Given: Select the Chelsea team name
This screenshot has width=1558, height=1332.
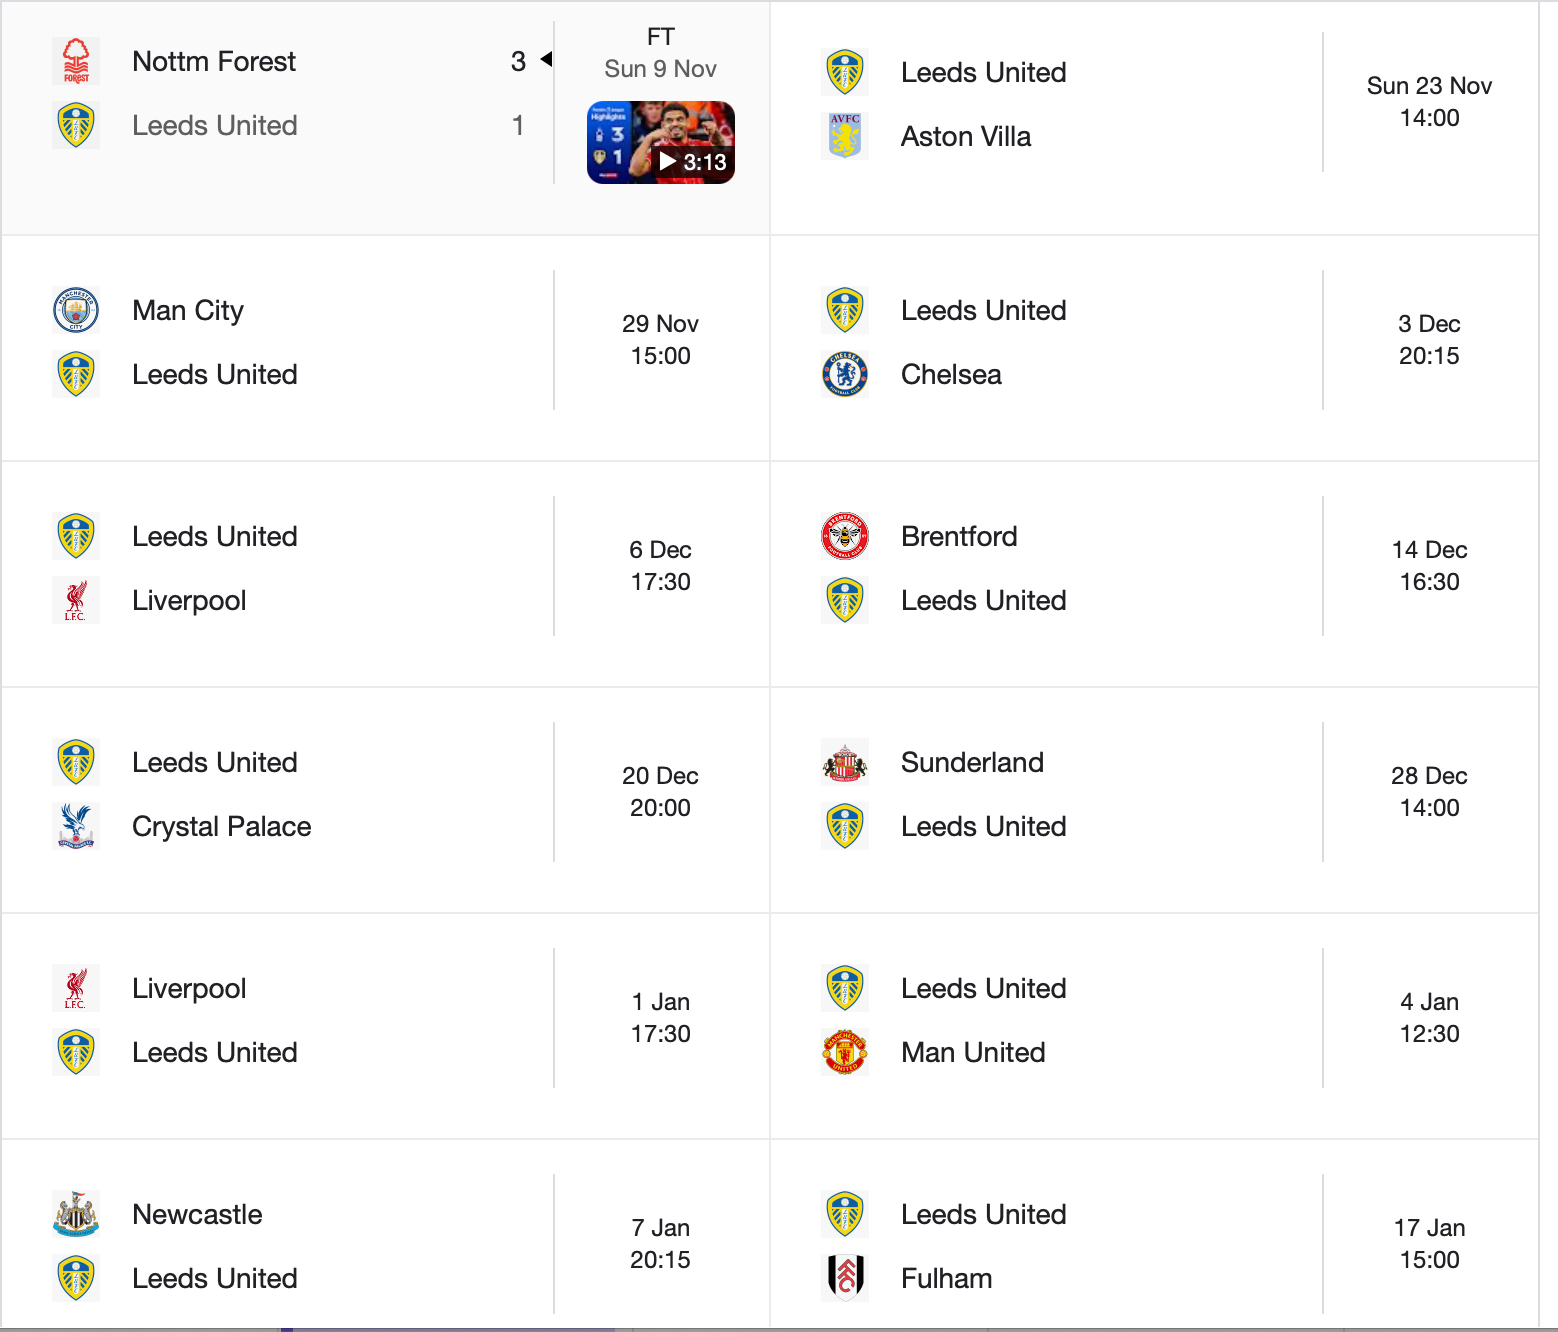Looking at the screenshot, I should click(x=951, y=374).
